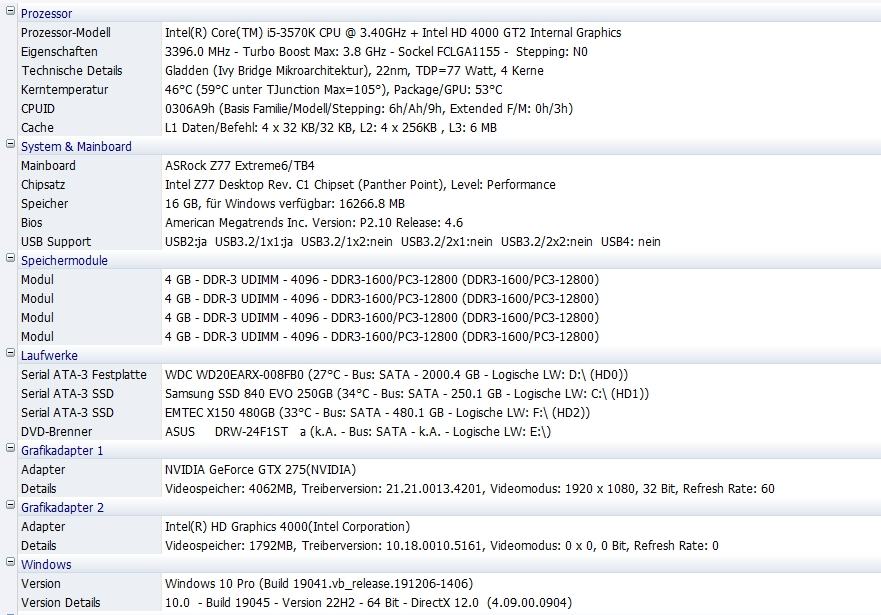This screenshot has height=615, width=881.
Task: Click the Build 19045 Version 22H2 value
Action: (368, 603)
